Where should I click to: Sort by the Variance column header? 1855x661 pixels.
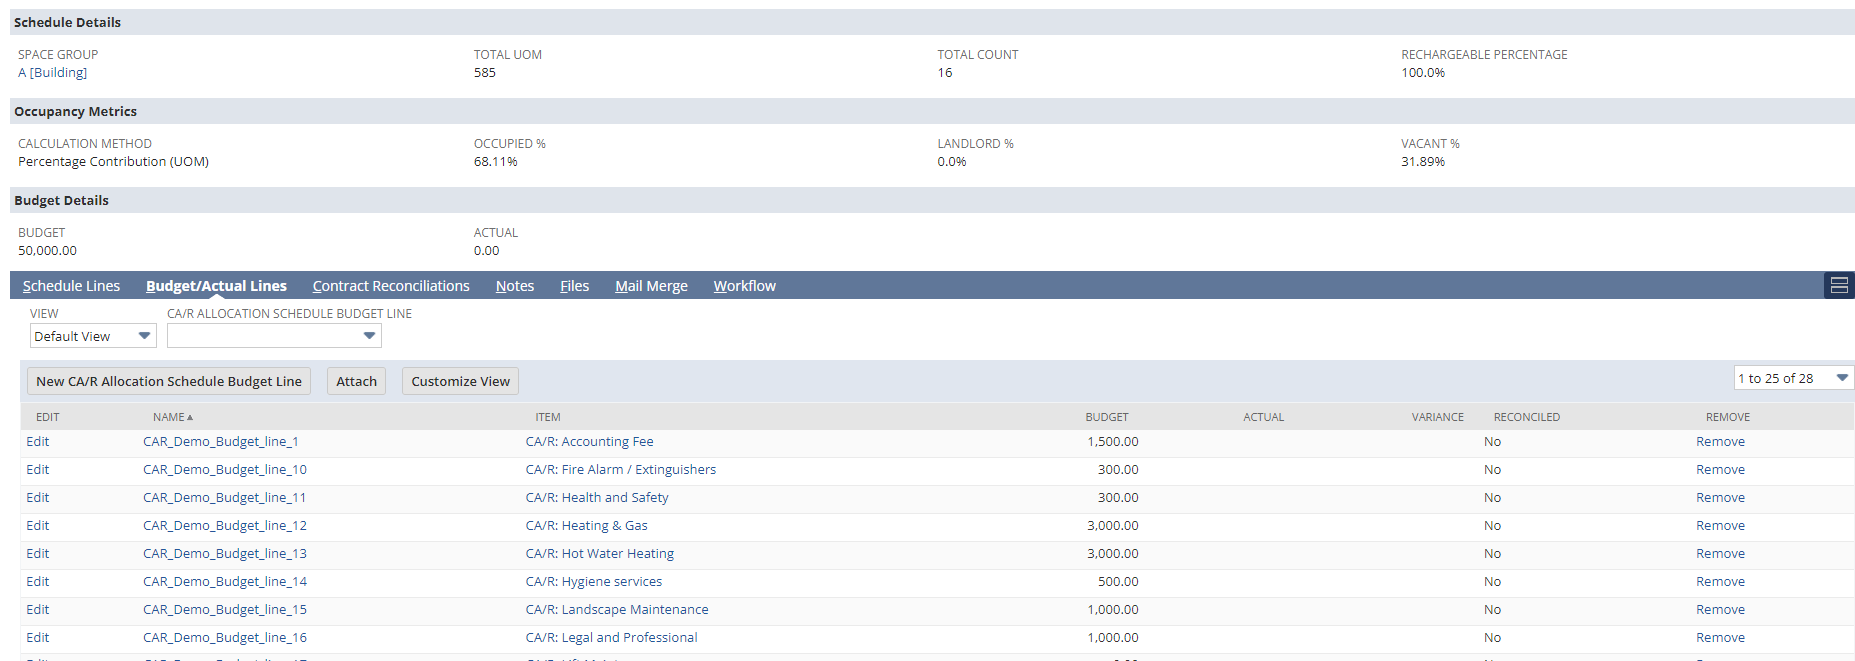[1437, 417]
